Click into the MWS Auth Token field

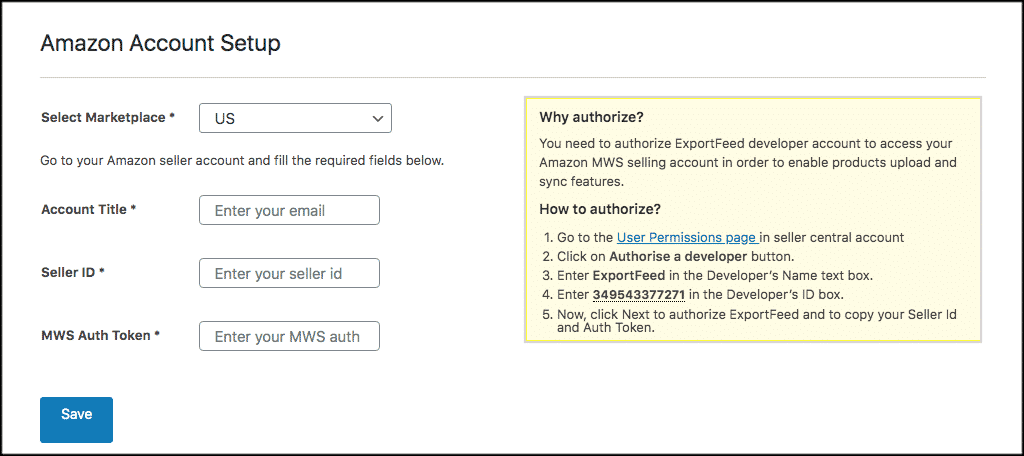(289, 336)
